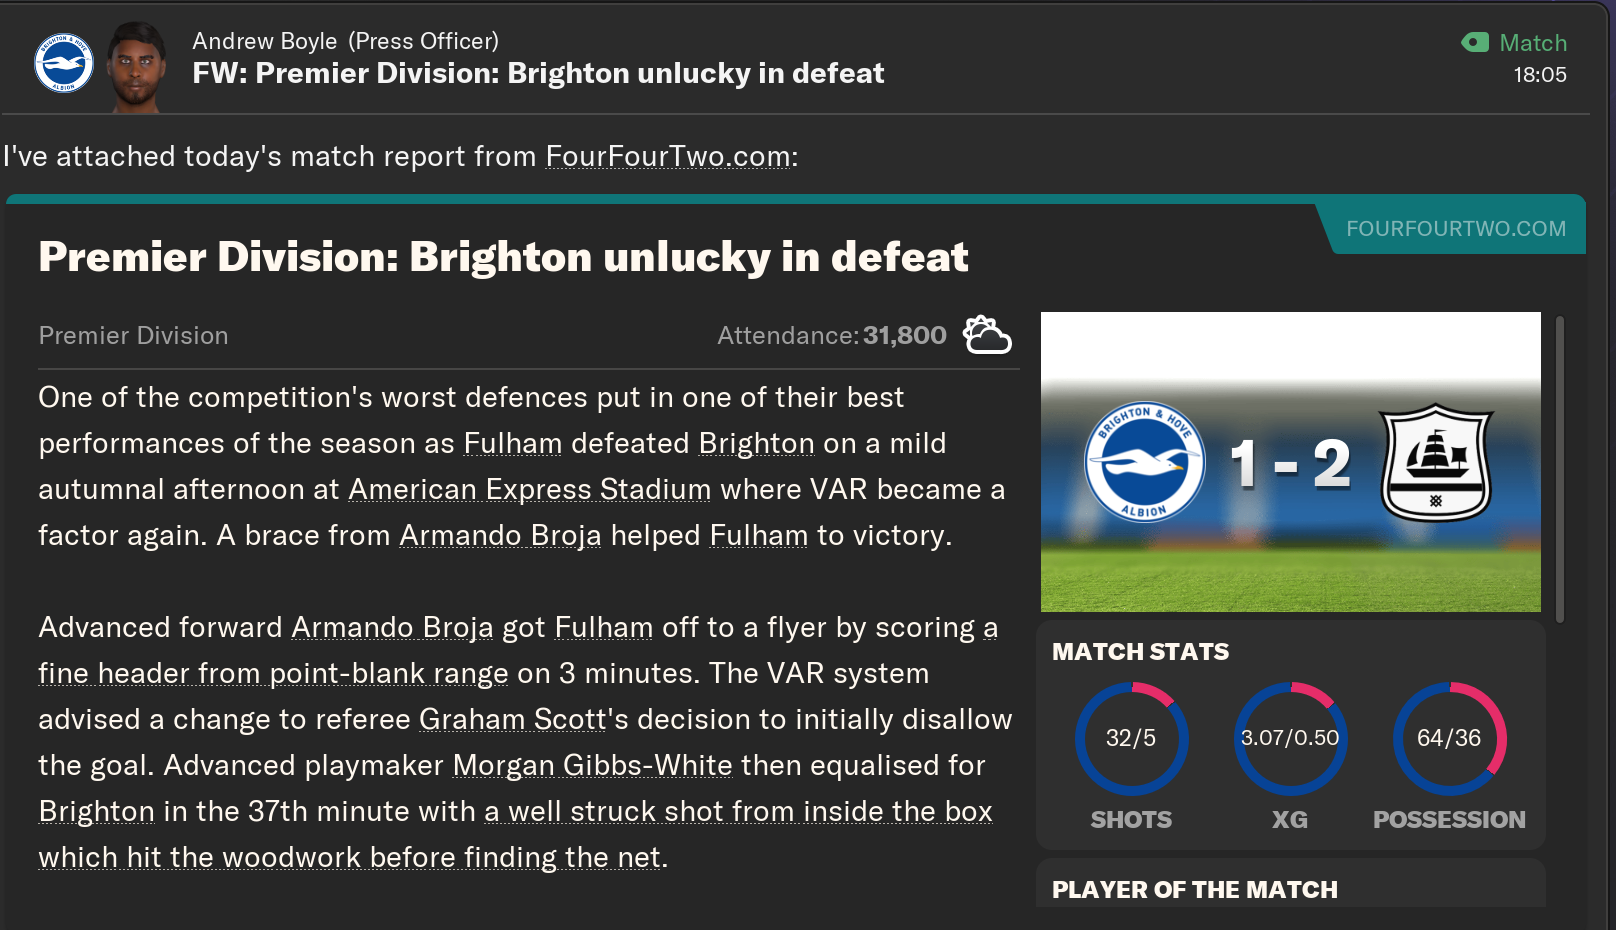Click the xG 3.07/0.50 circular gauge
This screenshot has height=930, width=1616.
1290,738
